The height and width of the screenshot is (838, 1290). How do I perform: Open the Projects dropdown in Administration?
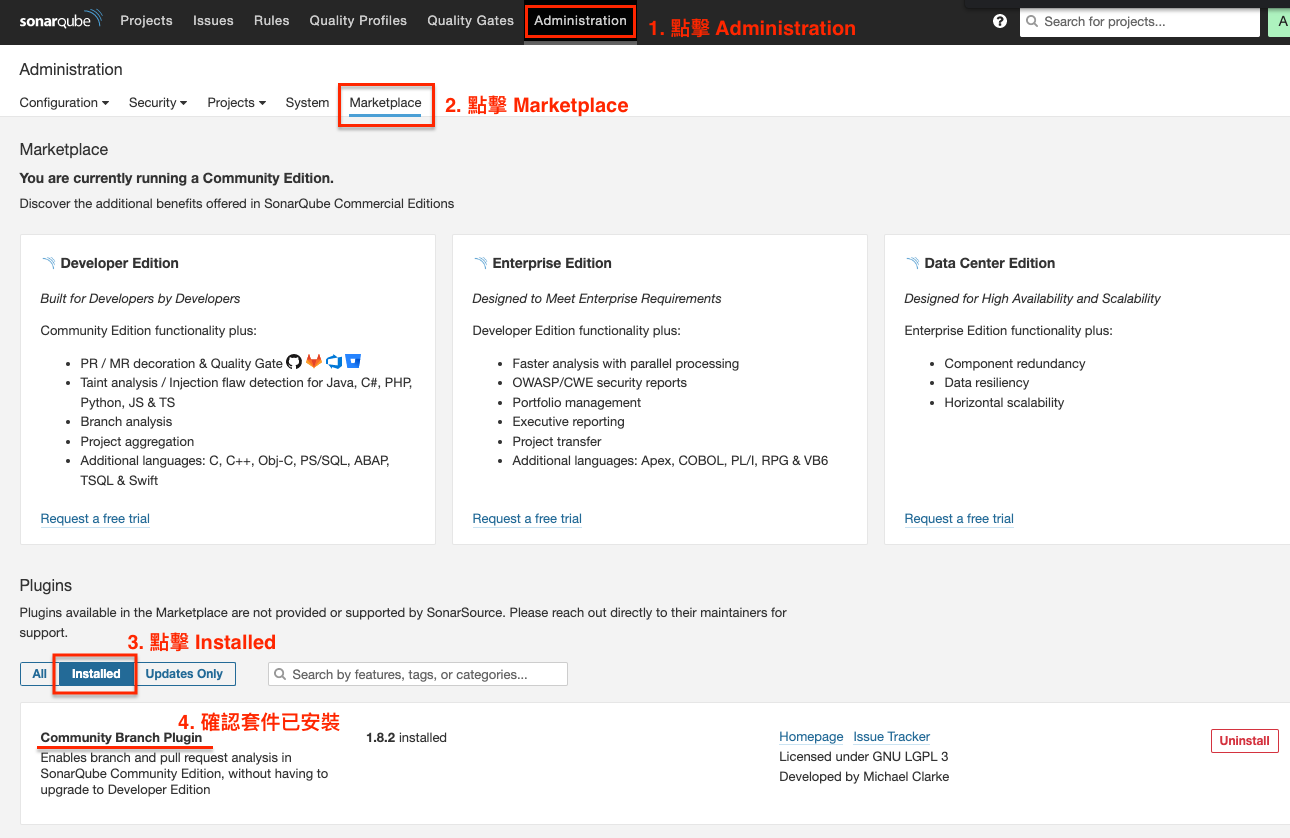(236, 102)
